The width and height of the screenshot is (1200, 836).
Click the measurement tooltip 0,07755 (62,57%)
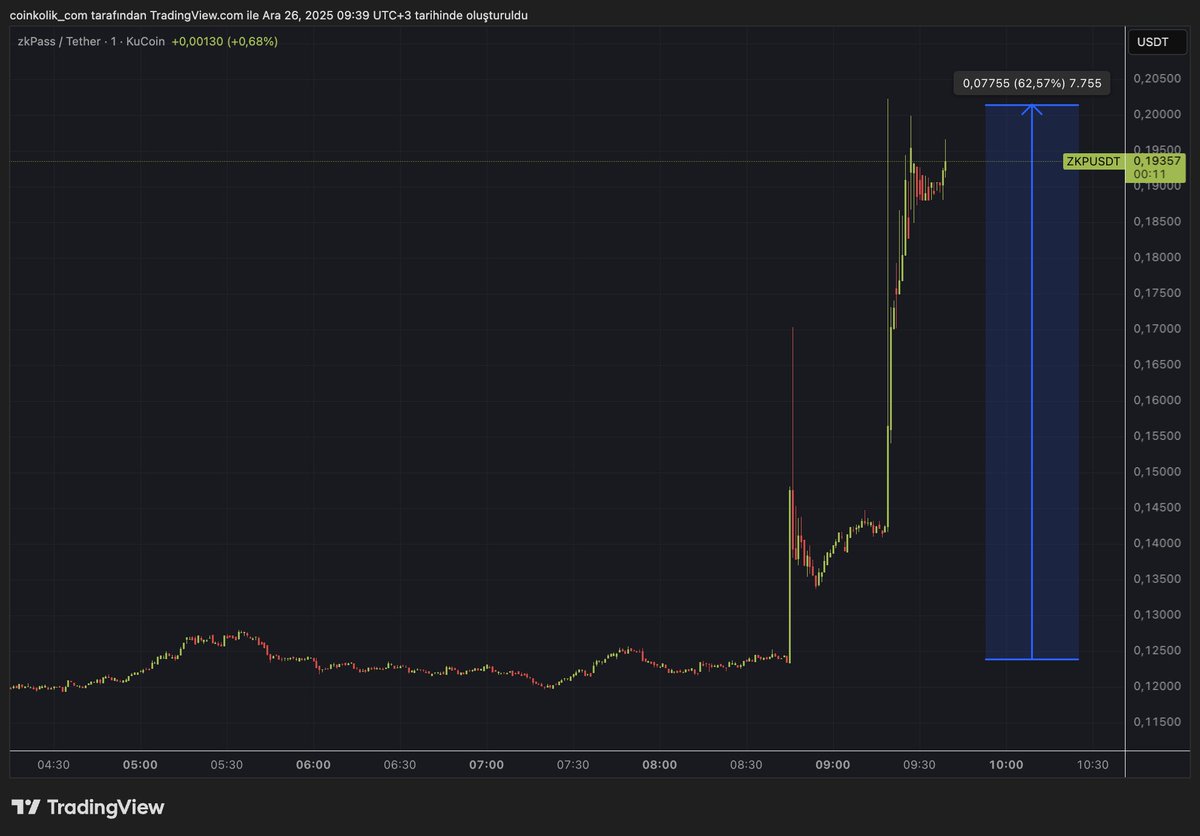tap(1032, 84)
